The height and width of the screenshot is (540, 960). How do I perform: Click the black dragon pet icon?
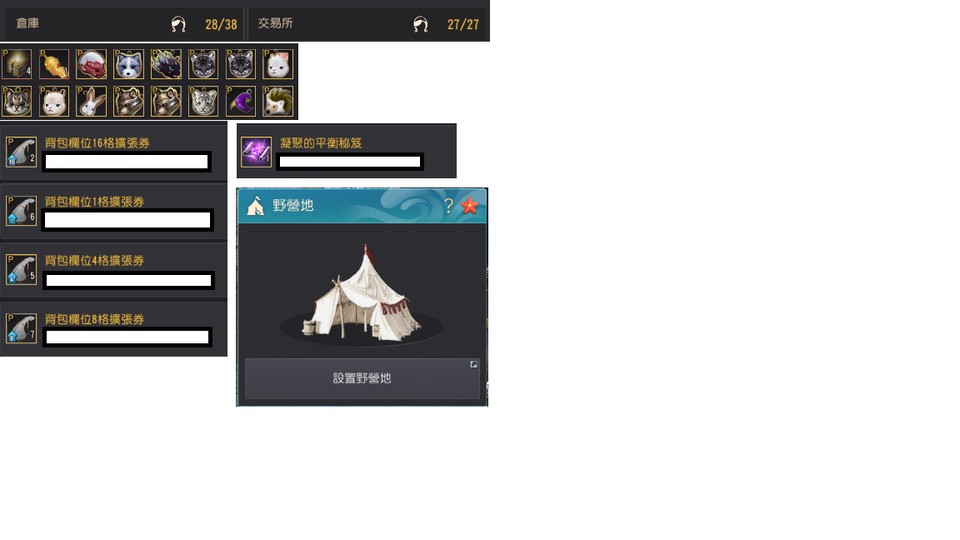coord(166,64)
